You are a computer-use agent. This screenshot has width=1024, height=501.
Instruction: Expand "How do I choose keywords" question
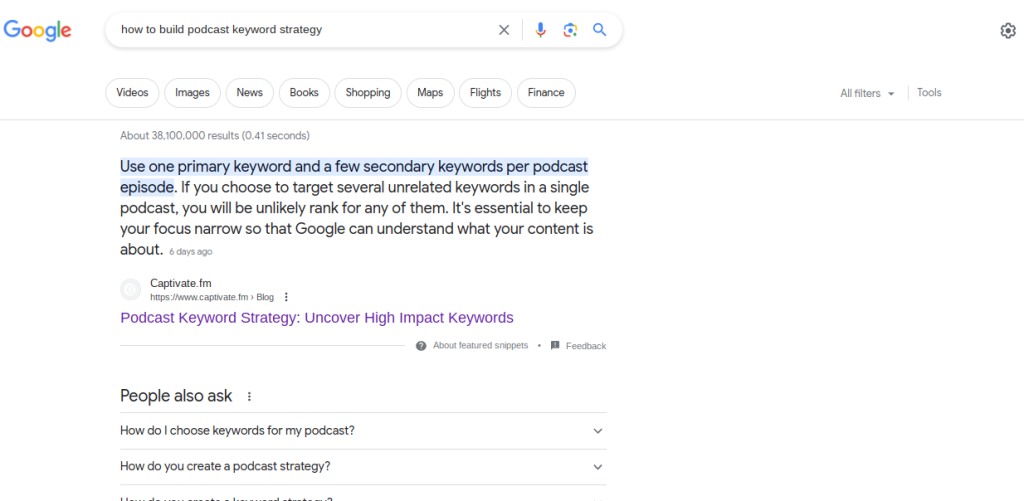coord(363,430)
